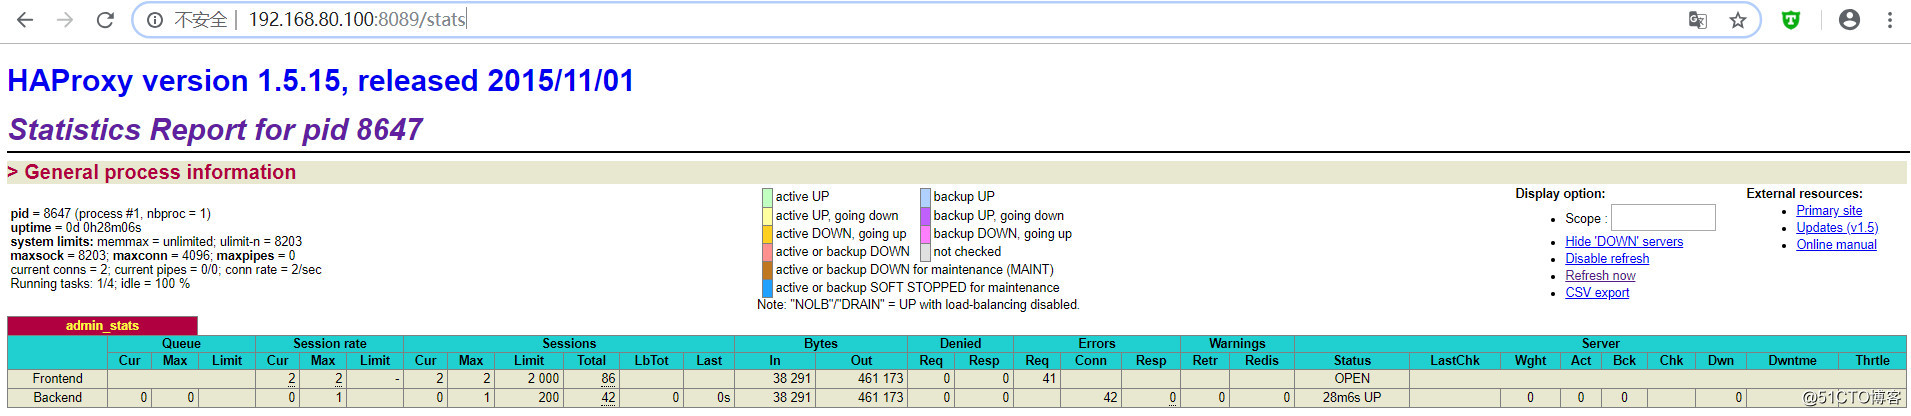Click Statistics Report for pid 8647
Viewport: 1911px width, 416px height.
pyautogui.click(x=215, y=130)
